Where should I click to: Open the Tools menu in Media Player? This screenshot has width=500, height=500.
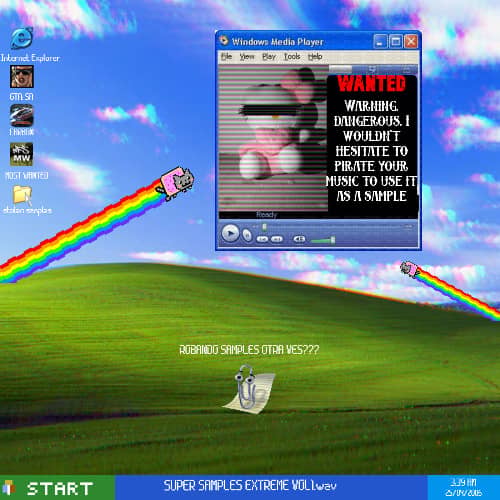pos(292,57)
